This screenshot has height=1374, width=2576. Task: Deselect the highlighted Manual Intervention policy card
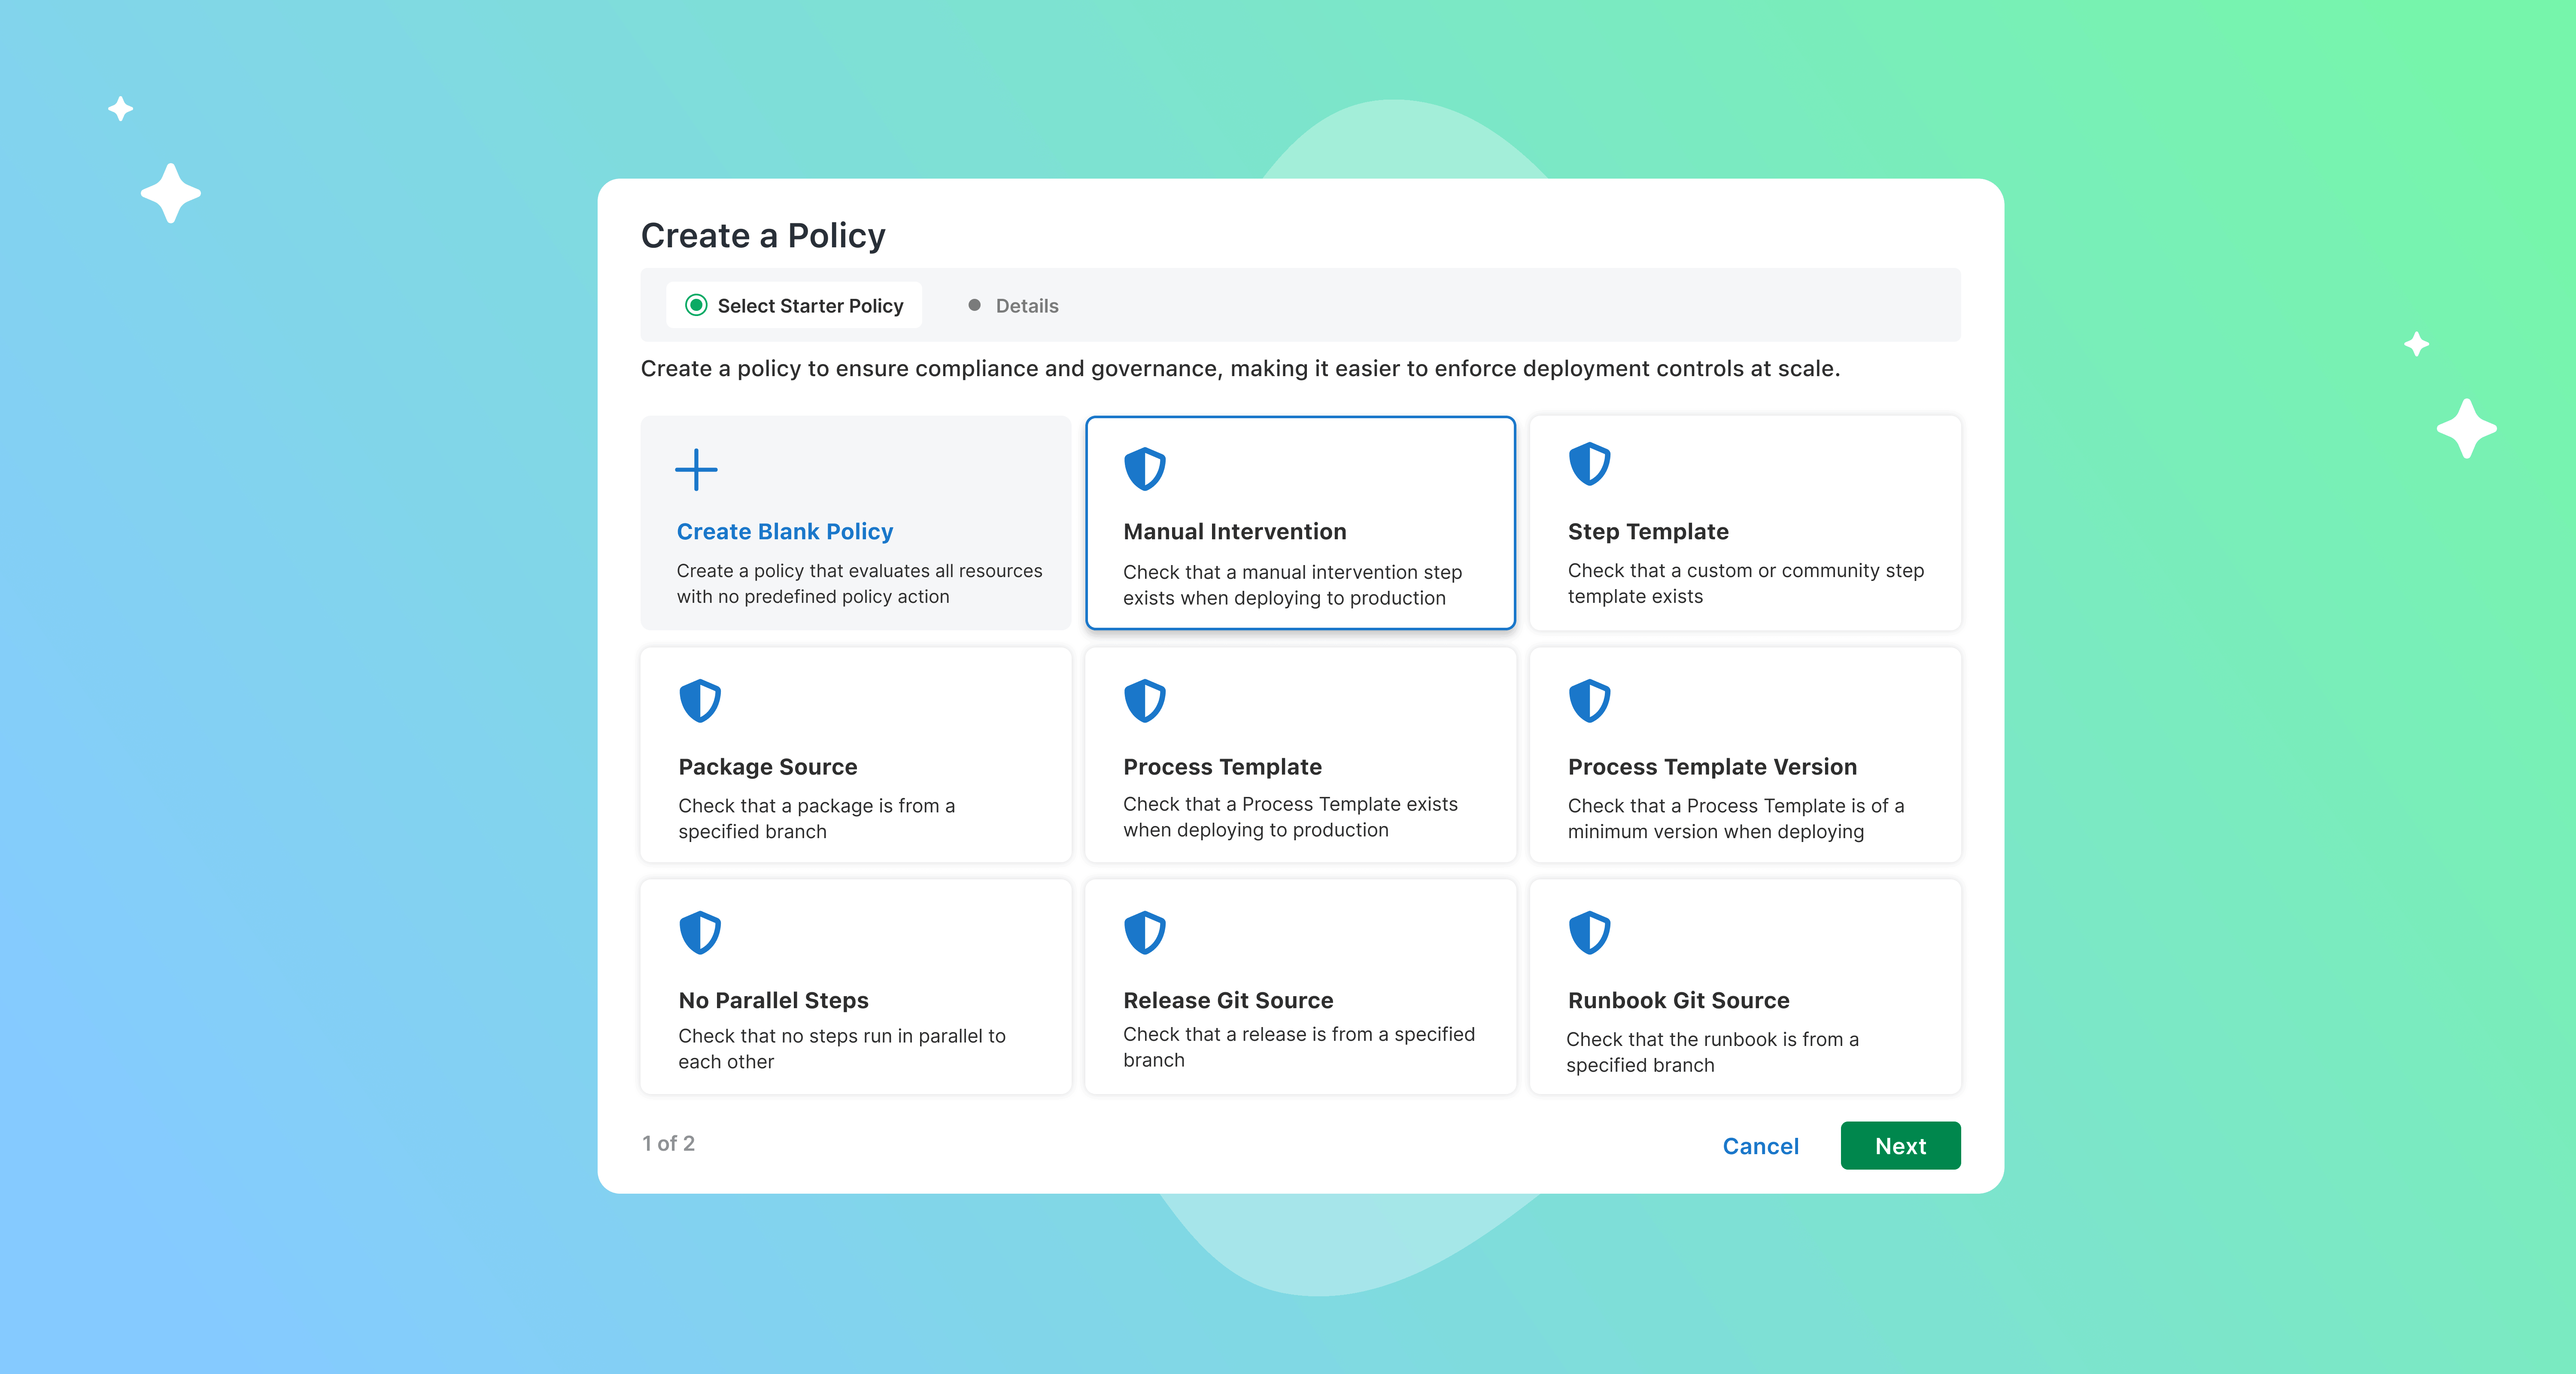[1300, 523]
